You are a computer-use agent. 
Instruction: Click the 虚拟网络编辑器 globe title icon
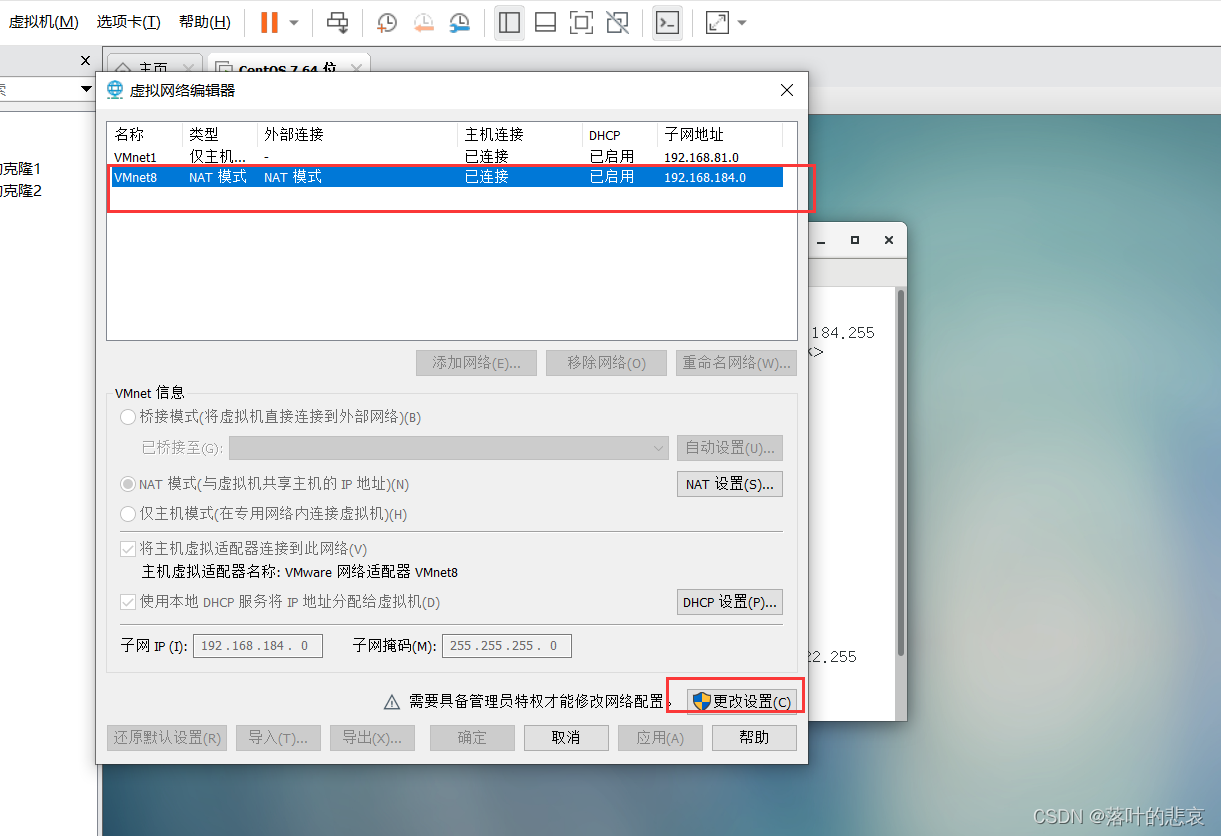tap(115, 90)
